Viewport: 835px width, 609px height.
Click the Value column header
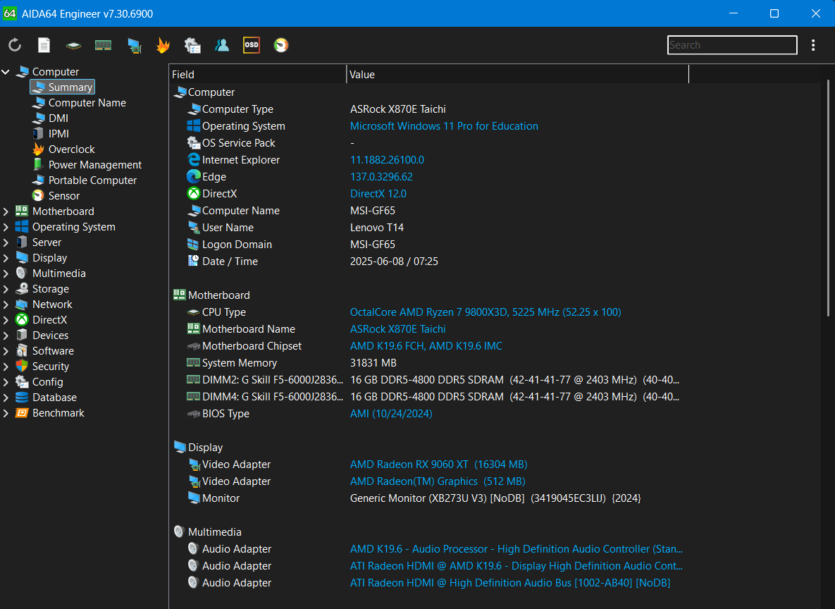518,75
